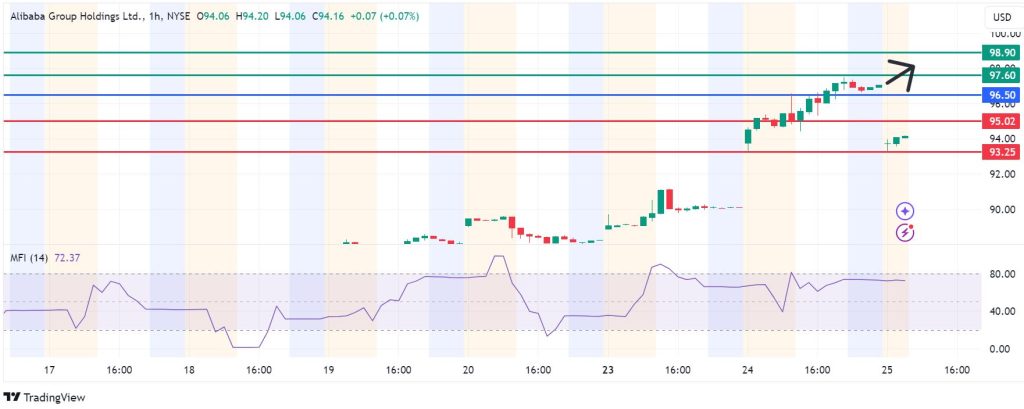Click date label 23 on time axis
The image size is (1024, 409).
pos(608,370)
